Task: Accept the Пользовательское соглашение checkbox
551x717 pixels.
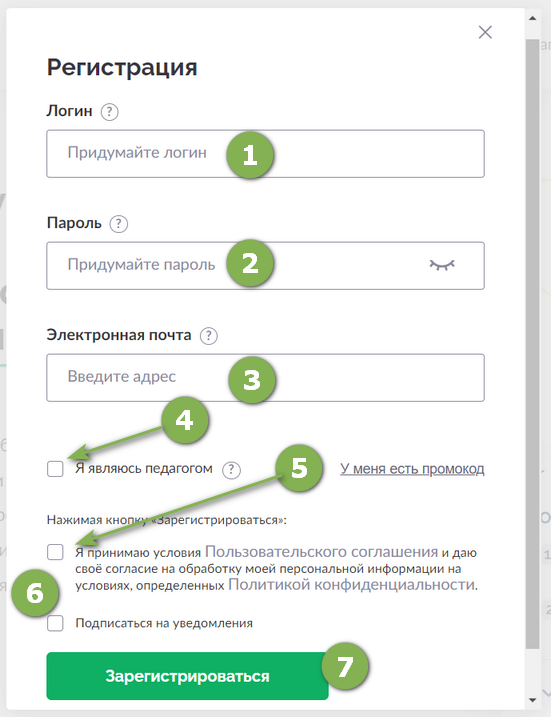Action: [55, 552]
